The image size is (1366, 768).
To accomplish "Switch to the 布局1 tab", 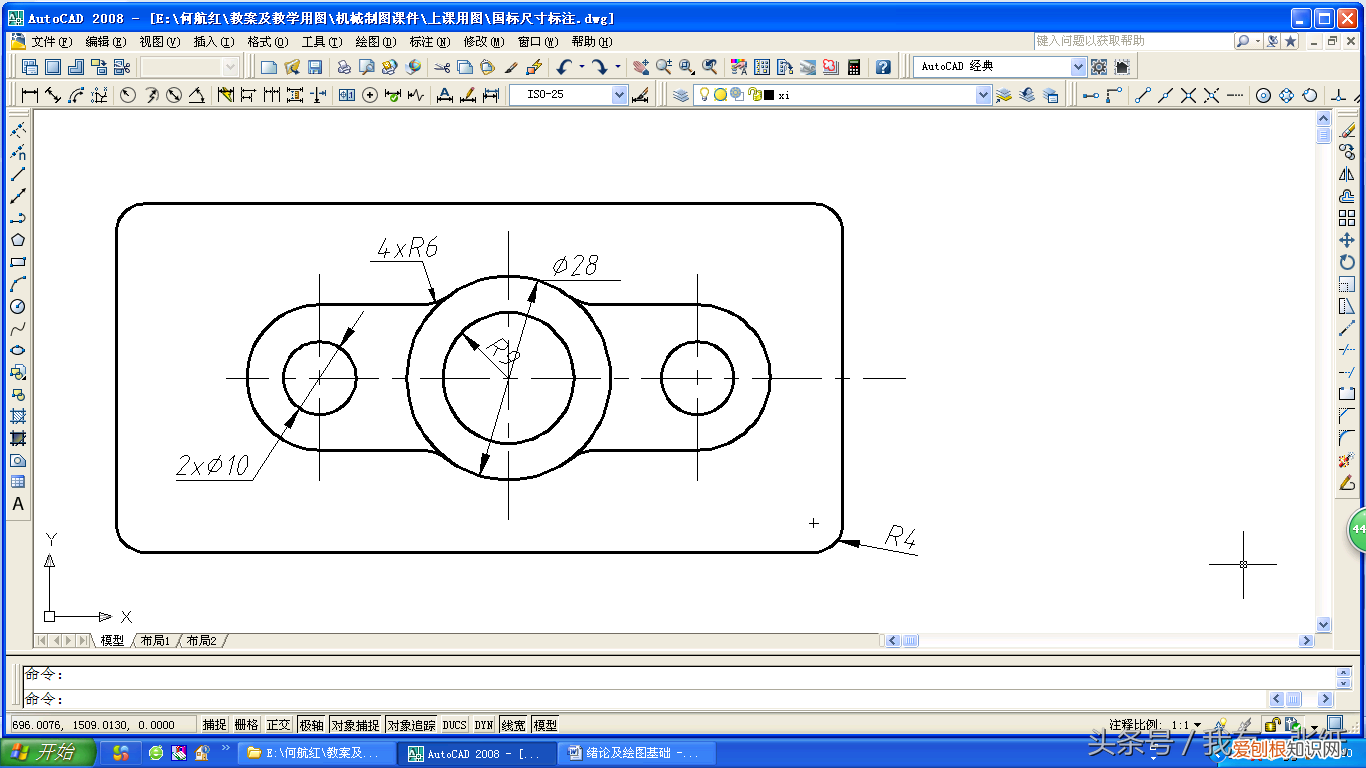I will point(155,640).
